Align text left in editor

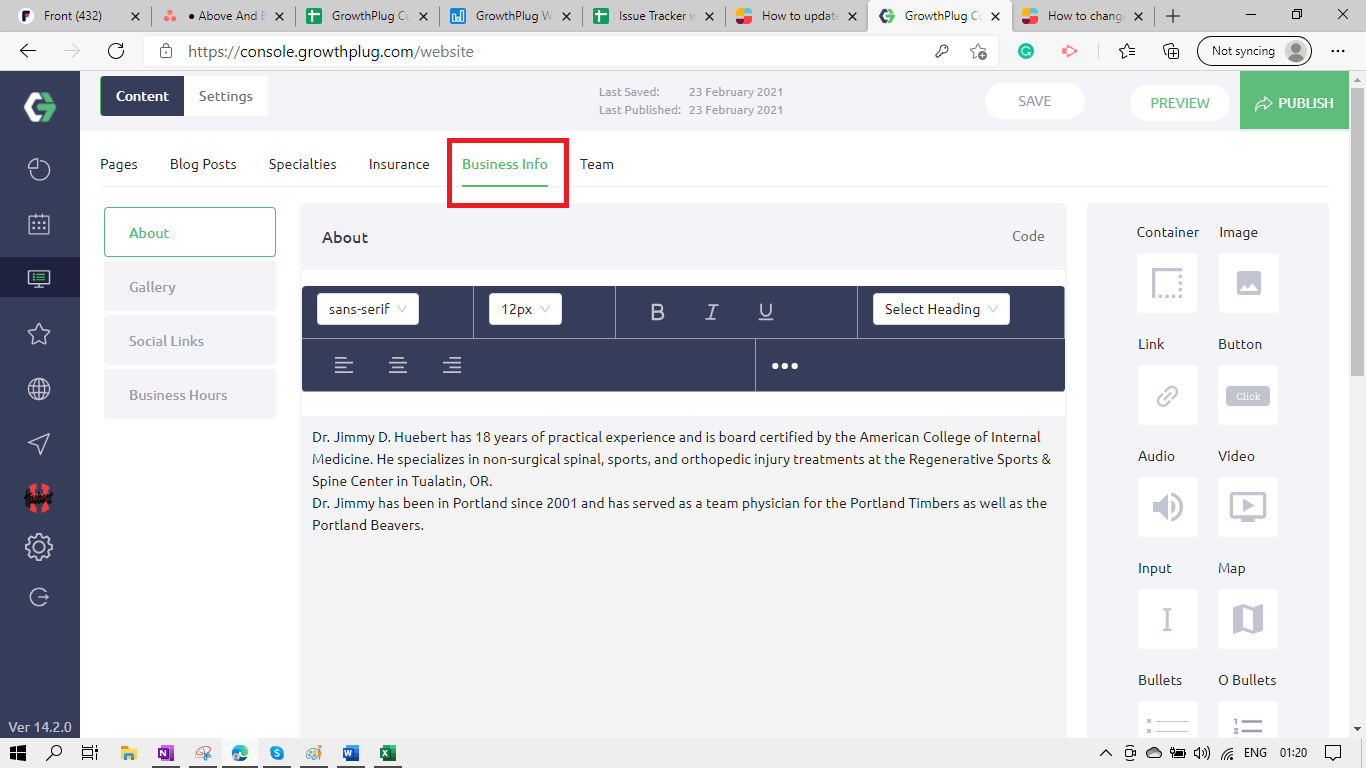pos(344,365)
